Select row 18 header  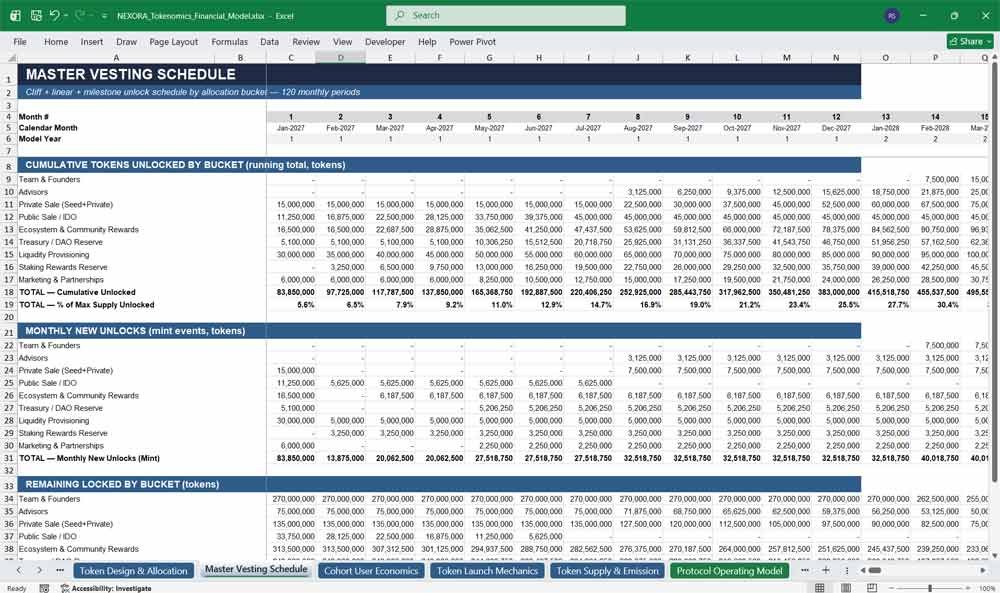click(x=9, y=292)
